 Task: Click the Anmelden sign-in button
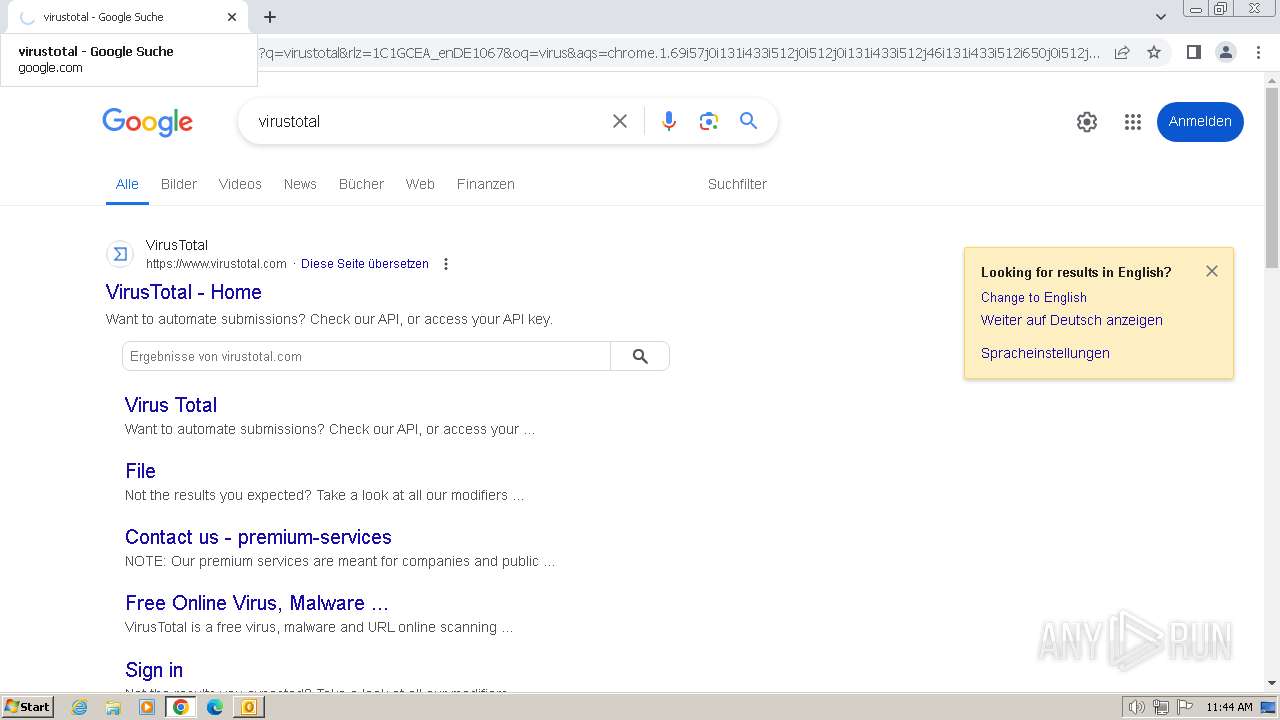tap(1200, 122)
